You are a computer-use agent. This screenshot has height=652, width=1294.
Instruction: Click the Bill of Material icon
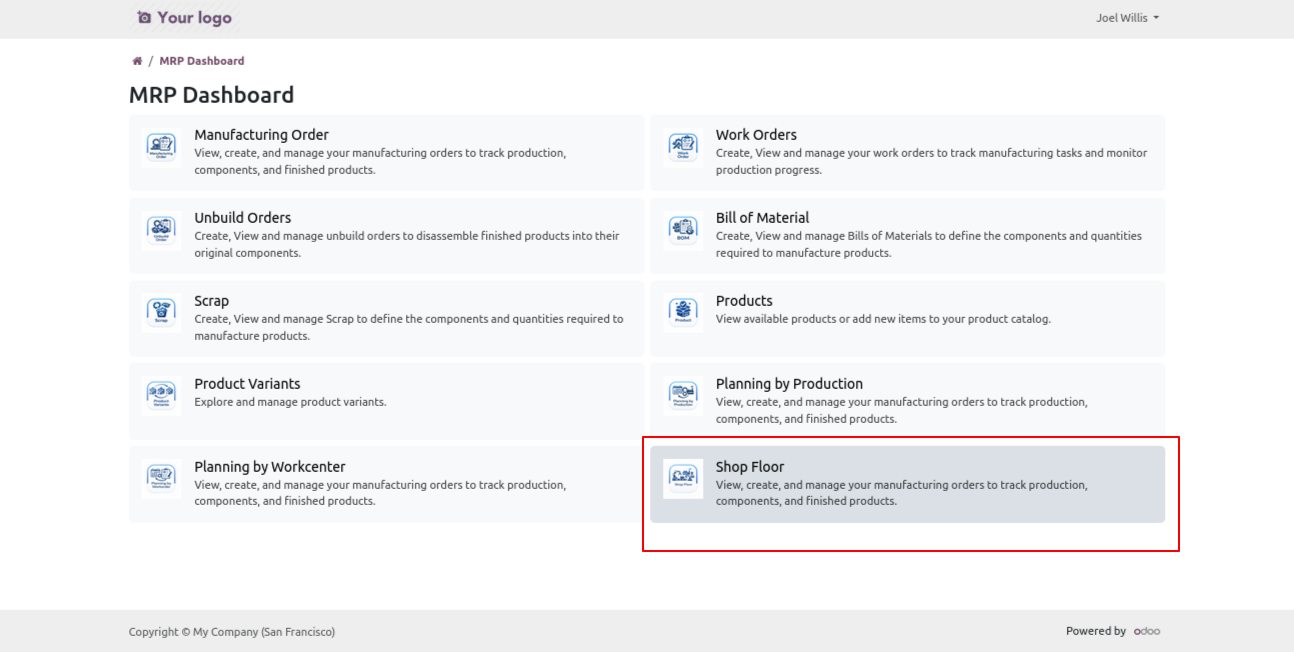[683, 229]
